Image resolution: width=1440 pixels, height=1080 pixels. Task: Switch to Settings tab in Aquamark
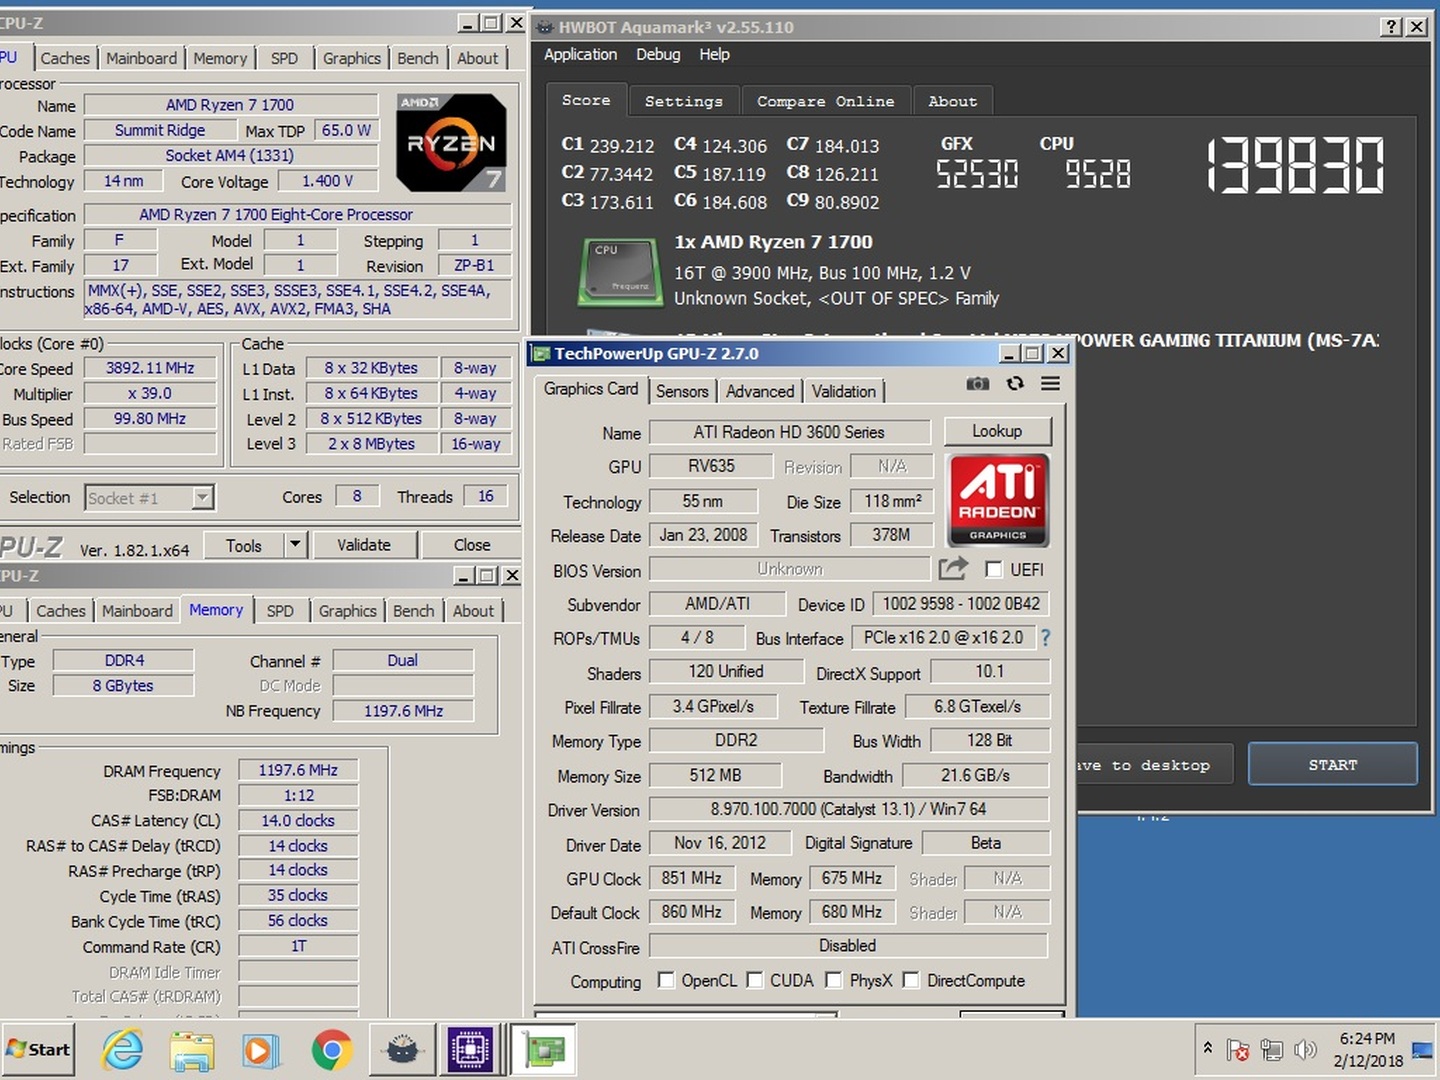[684, 101]
